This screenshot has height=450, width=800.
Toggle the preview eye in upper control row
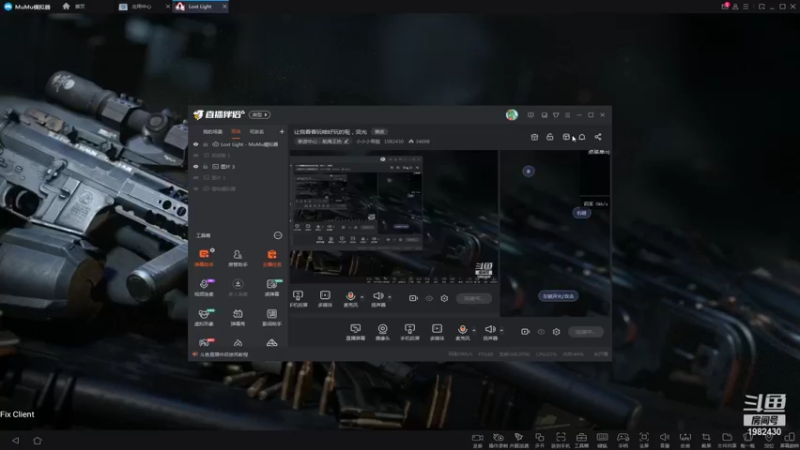[x=429, y=298]
